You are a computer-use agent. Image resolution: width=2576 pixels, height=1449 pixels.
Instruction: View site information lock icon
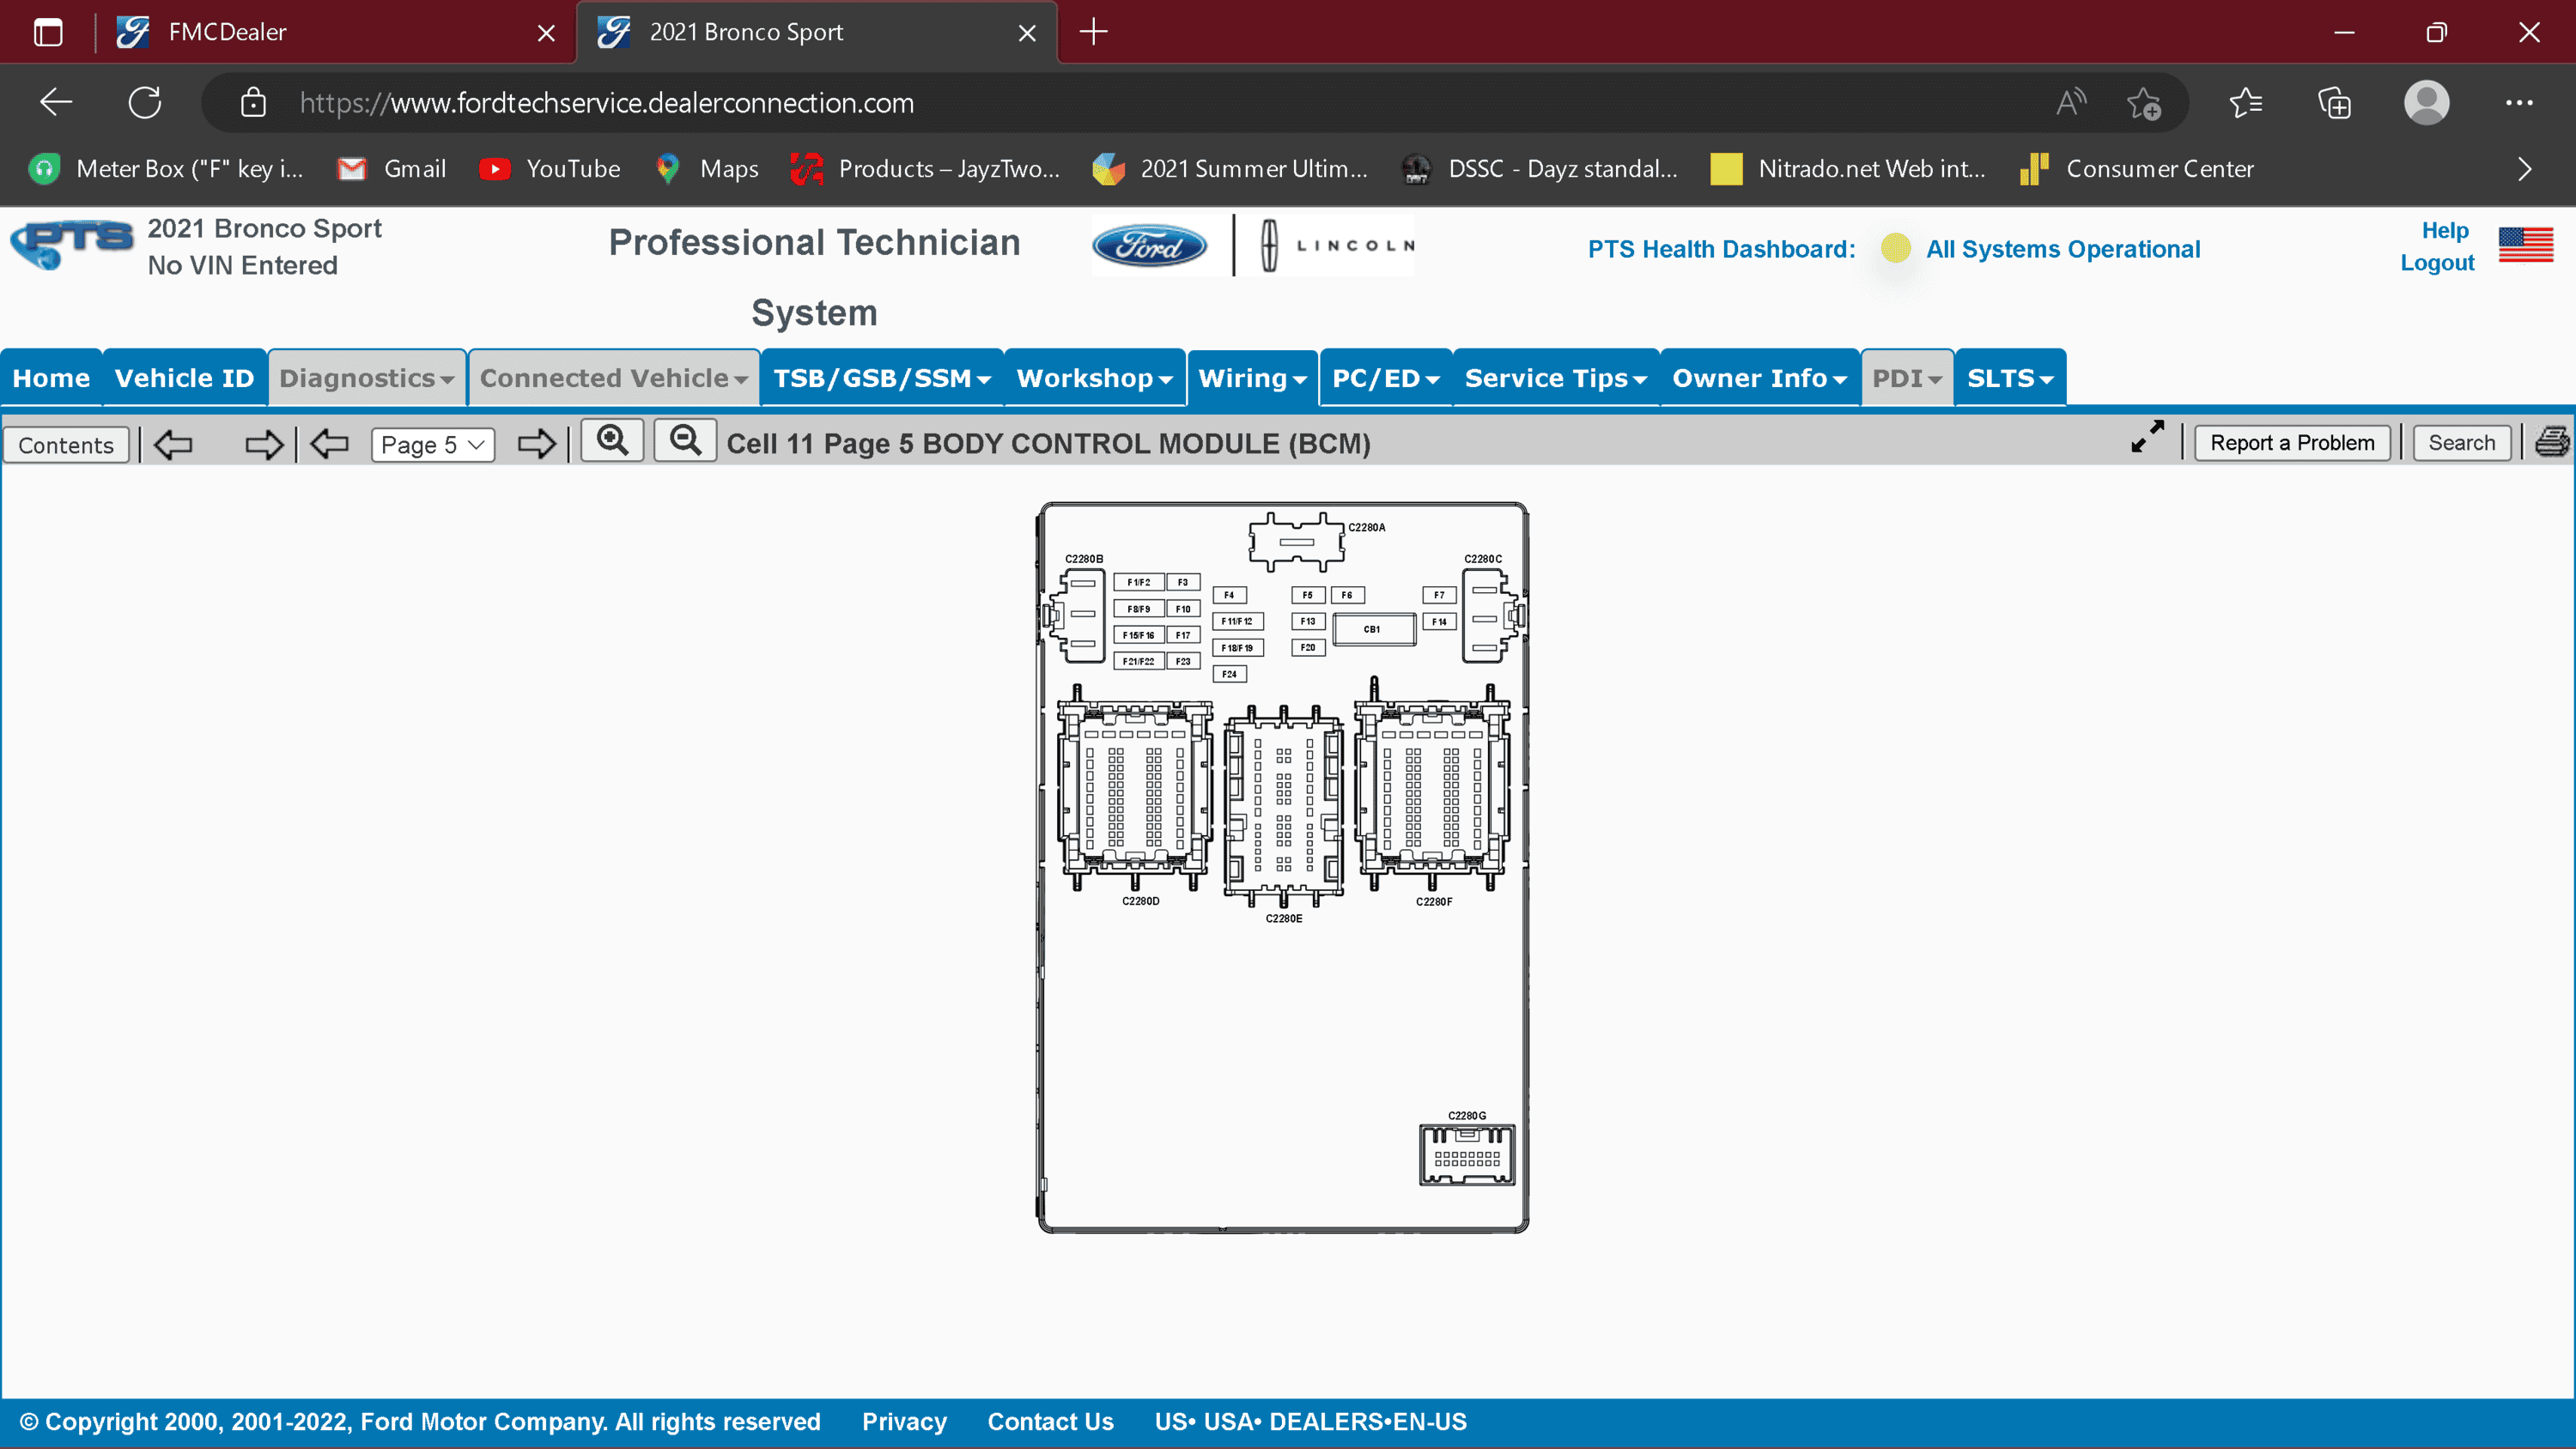[x=253, y=102]
